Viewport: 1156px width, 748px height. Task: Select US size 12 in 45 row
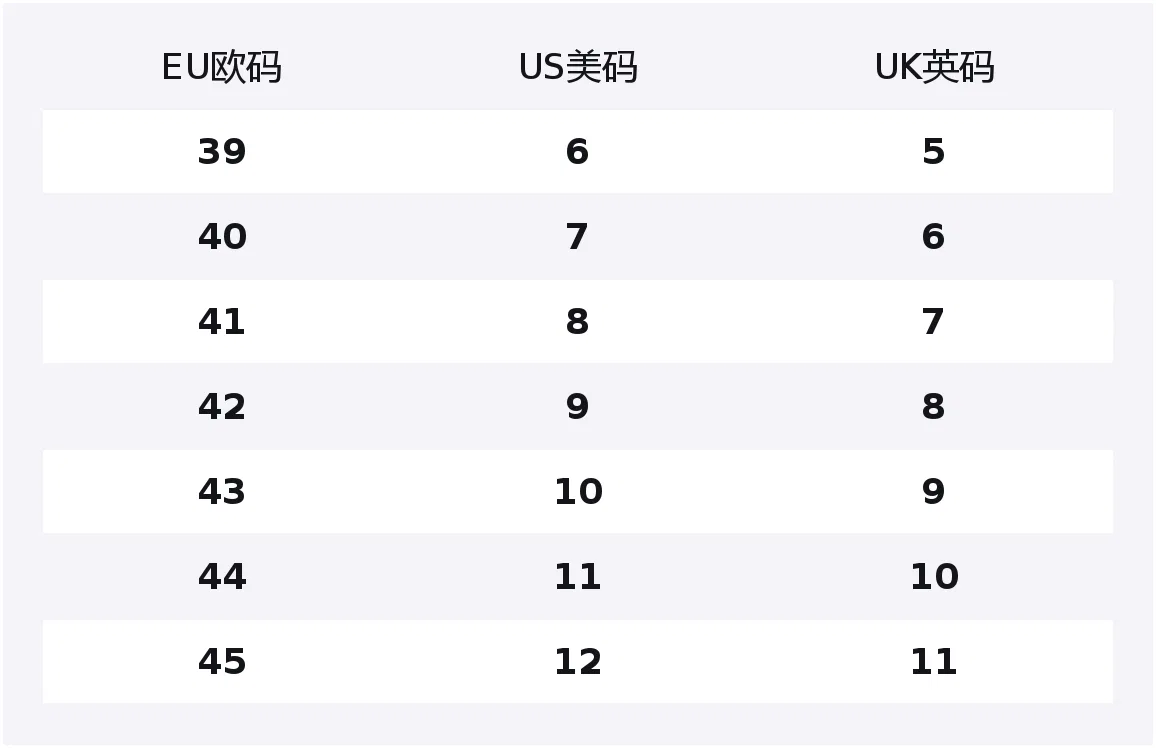[x=578, y=662]
